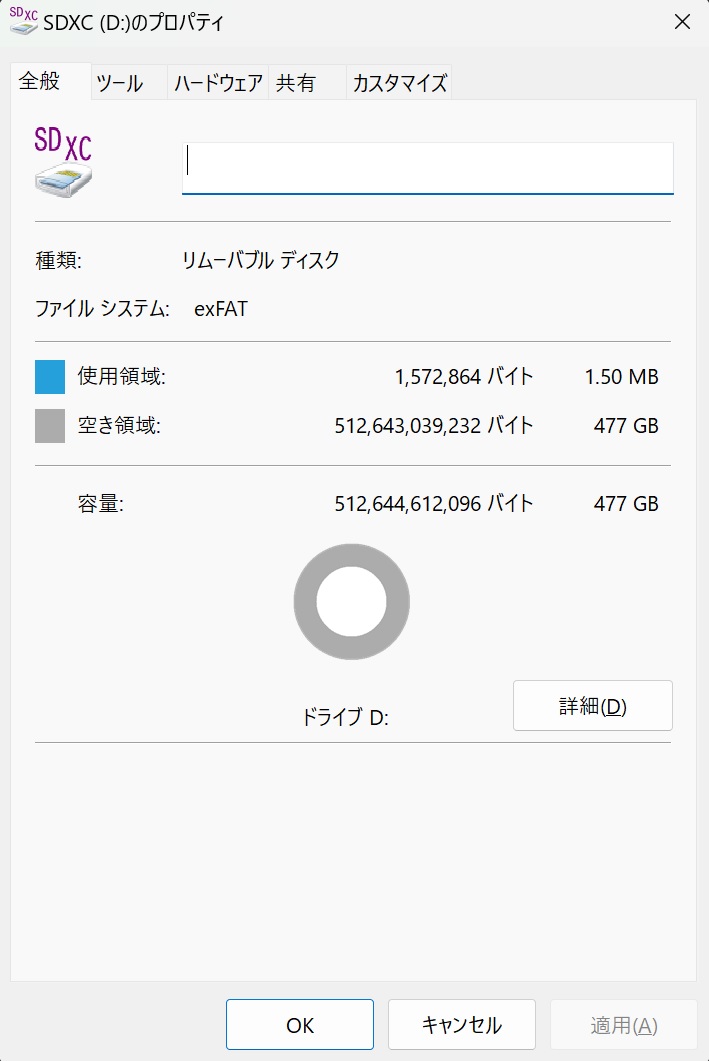
Task: Click the disk usage donut chart
Action: (x=352, y=602)
